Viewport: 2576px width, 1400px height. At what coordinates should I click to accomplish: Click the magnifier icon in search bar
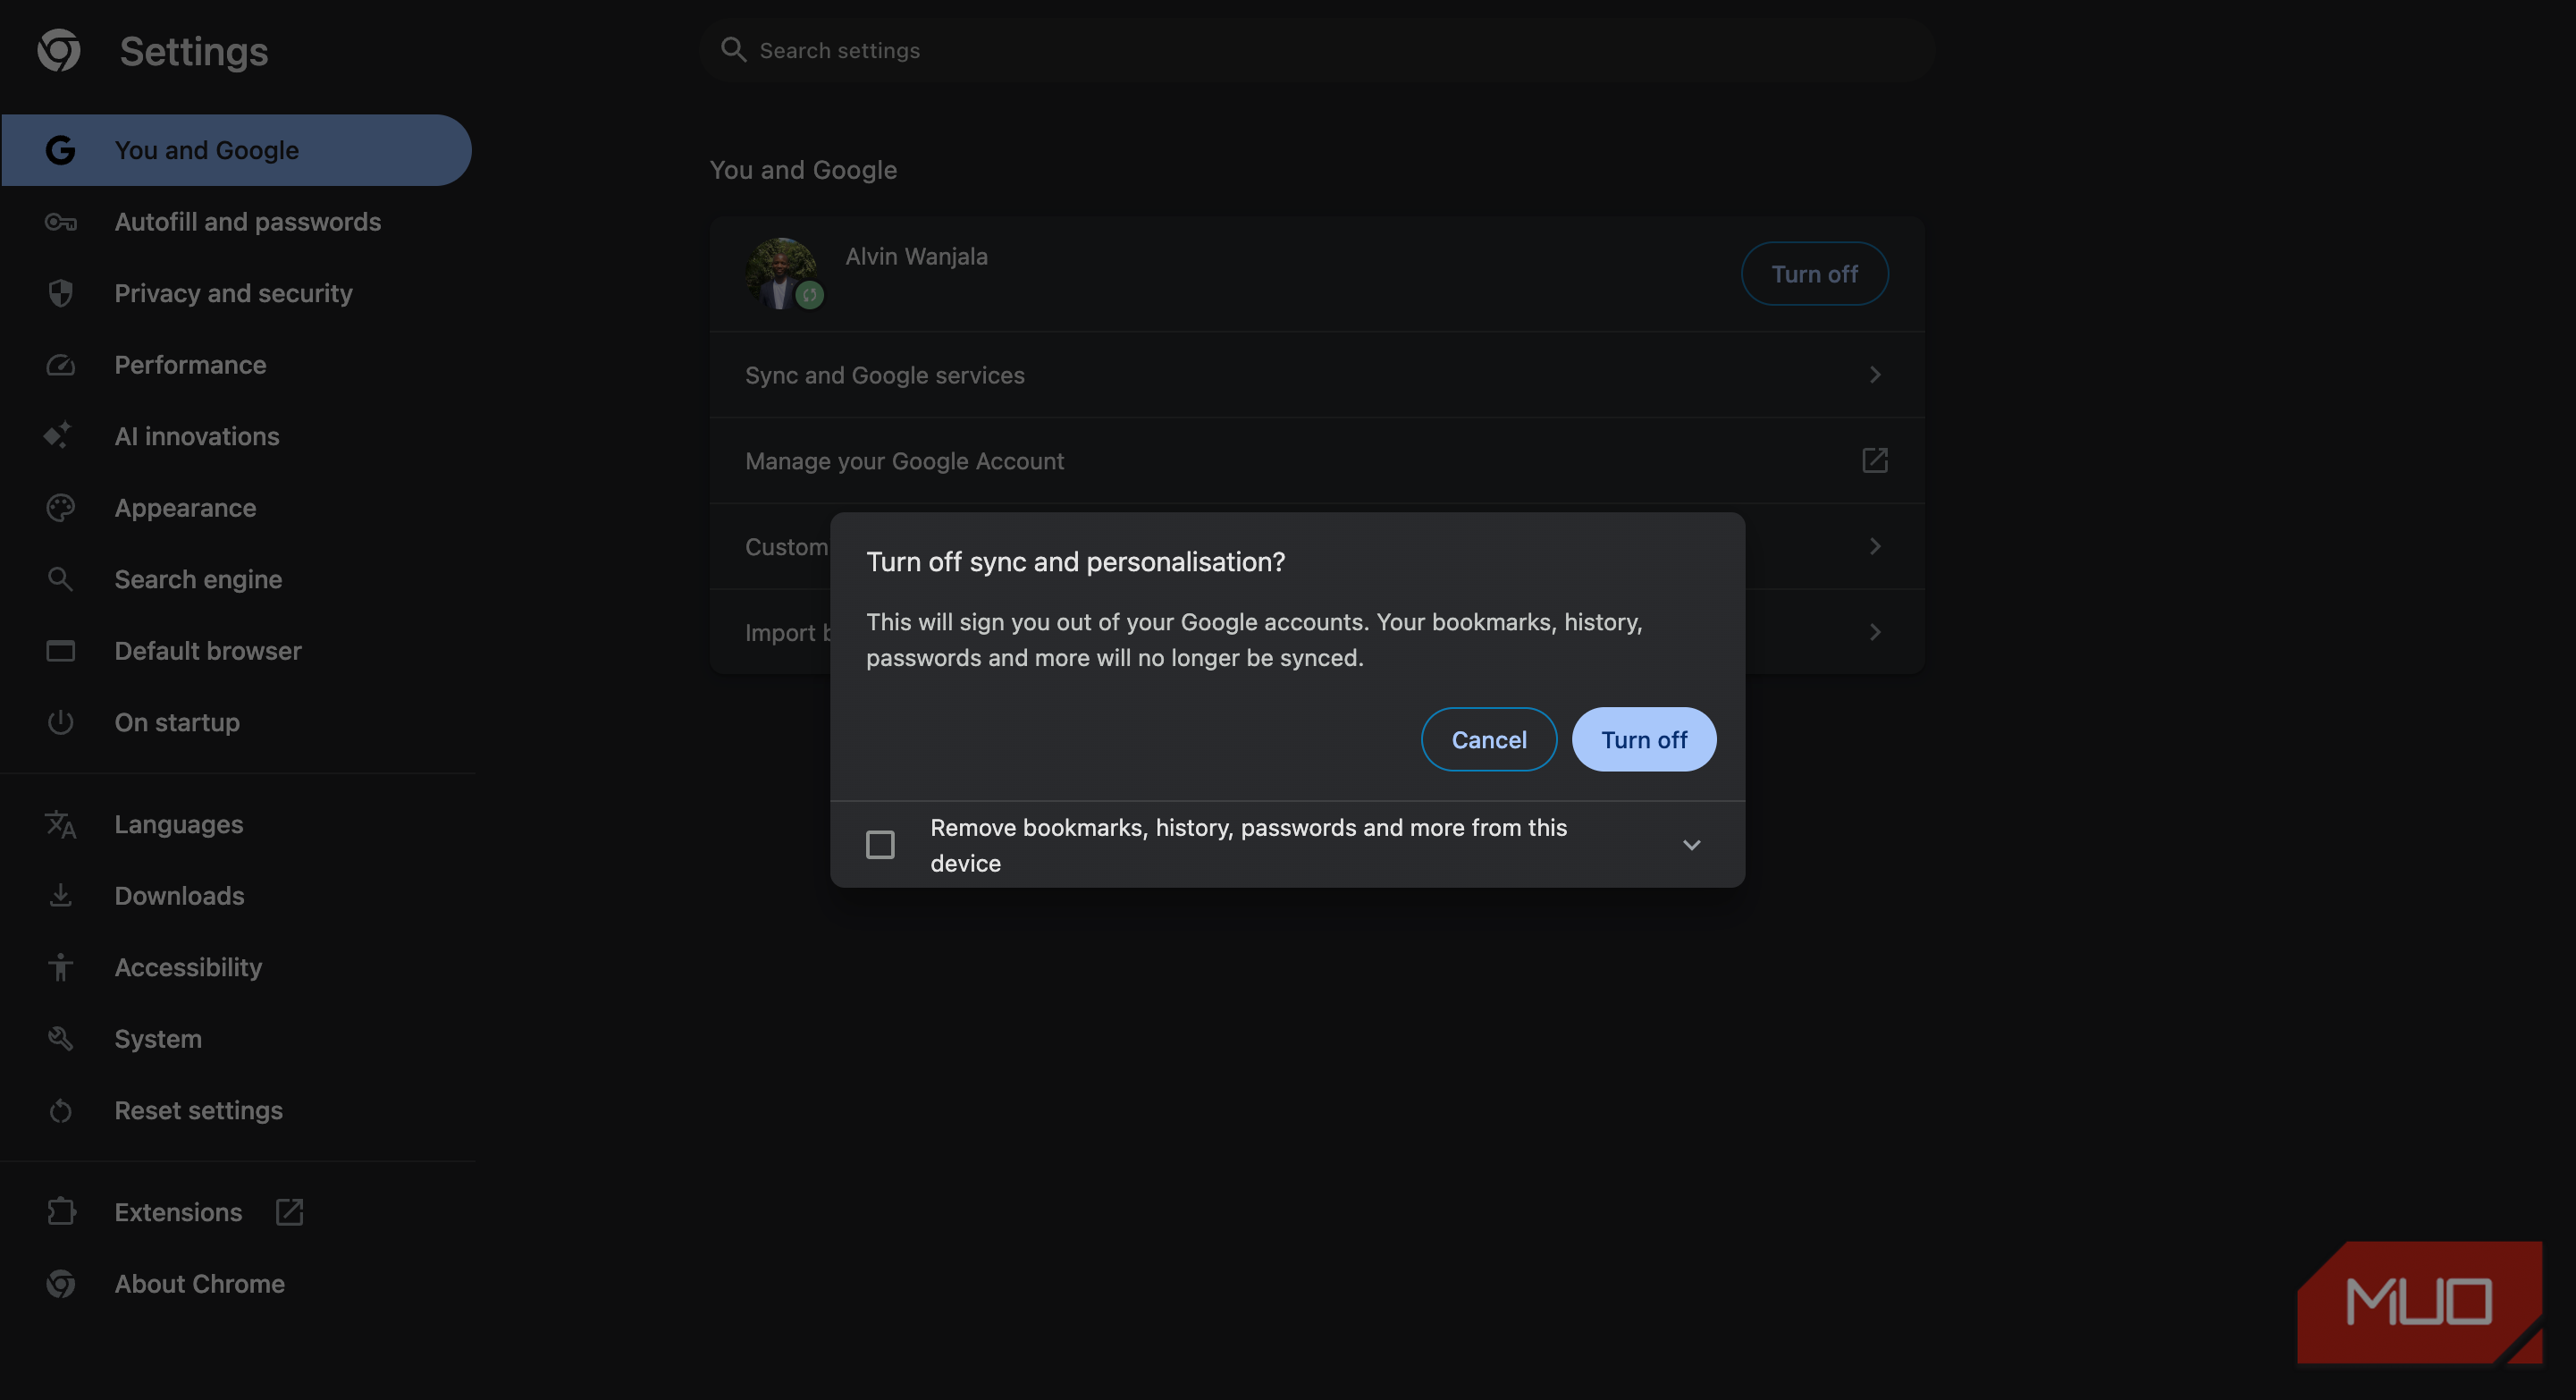coord(733,50)
